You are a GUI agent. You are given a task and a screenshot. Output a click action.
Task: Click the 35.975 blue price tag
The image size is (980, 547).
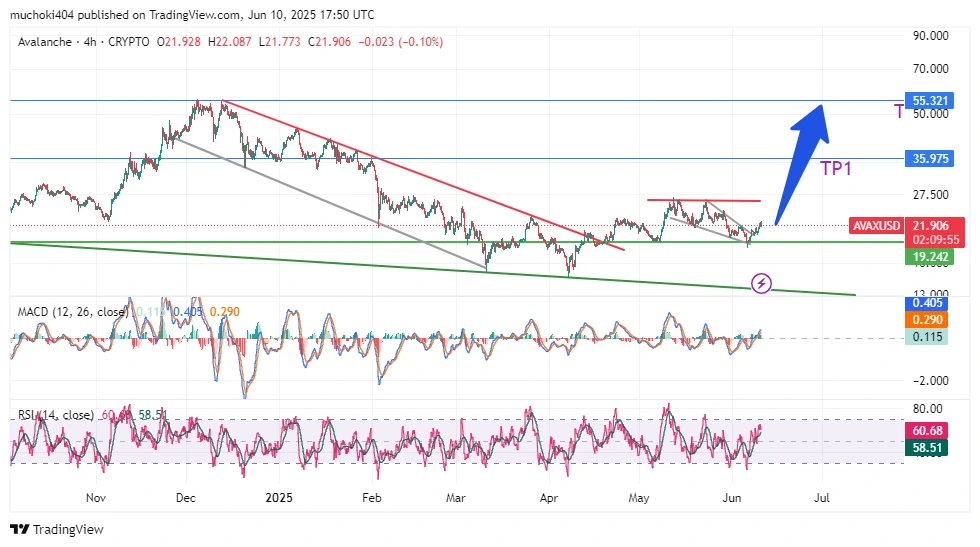click(x=930, y=159)
